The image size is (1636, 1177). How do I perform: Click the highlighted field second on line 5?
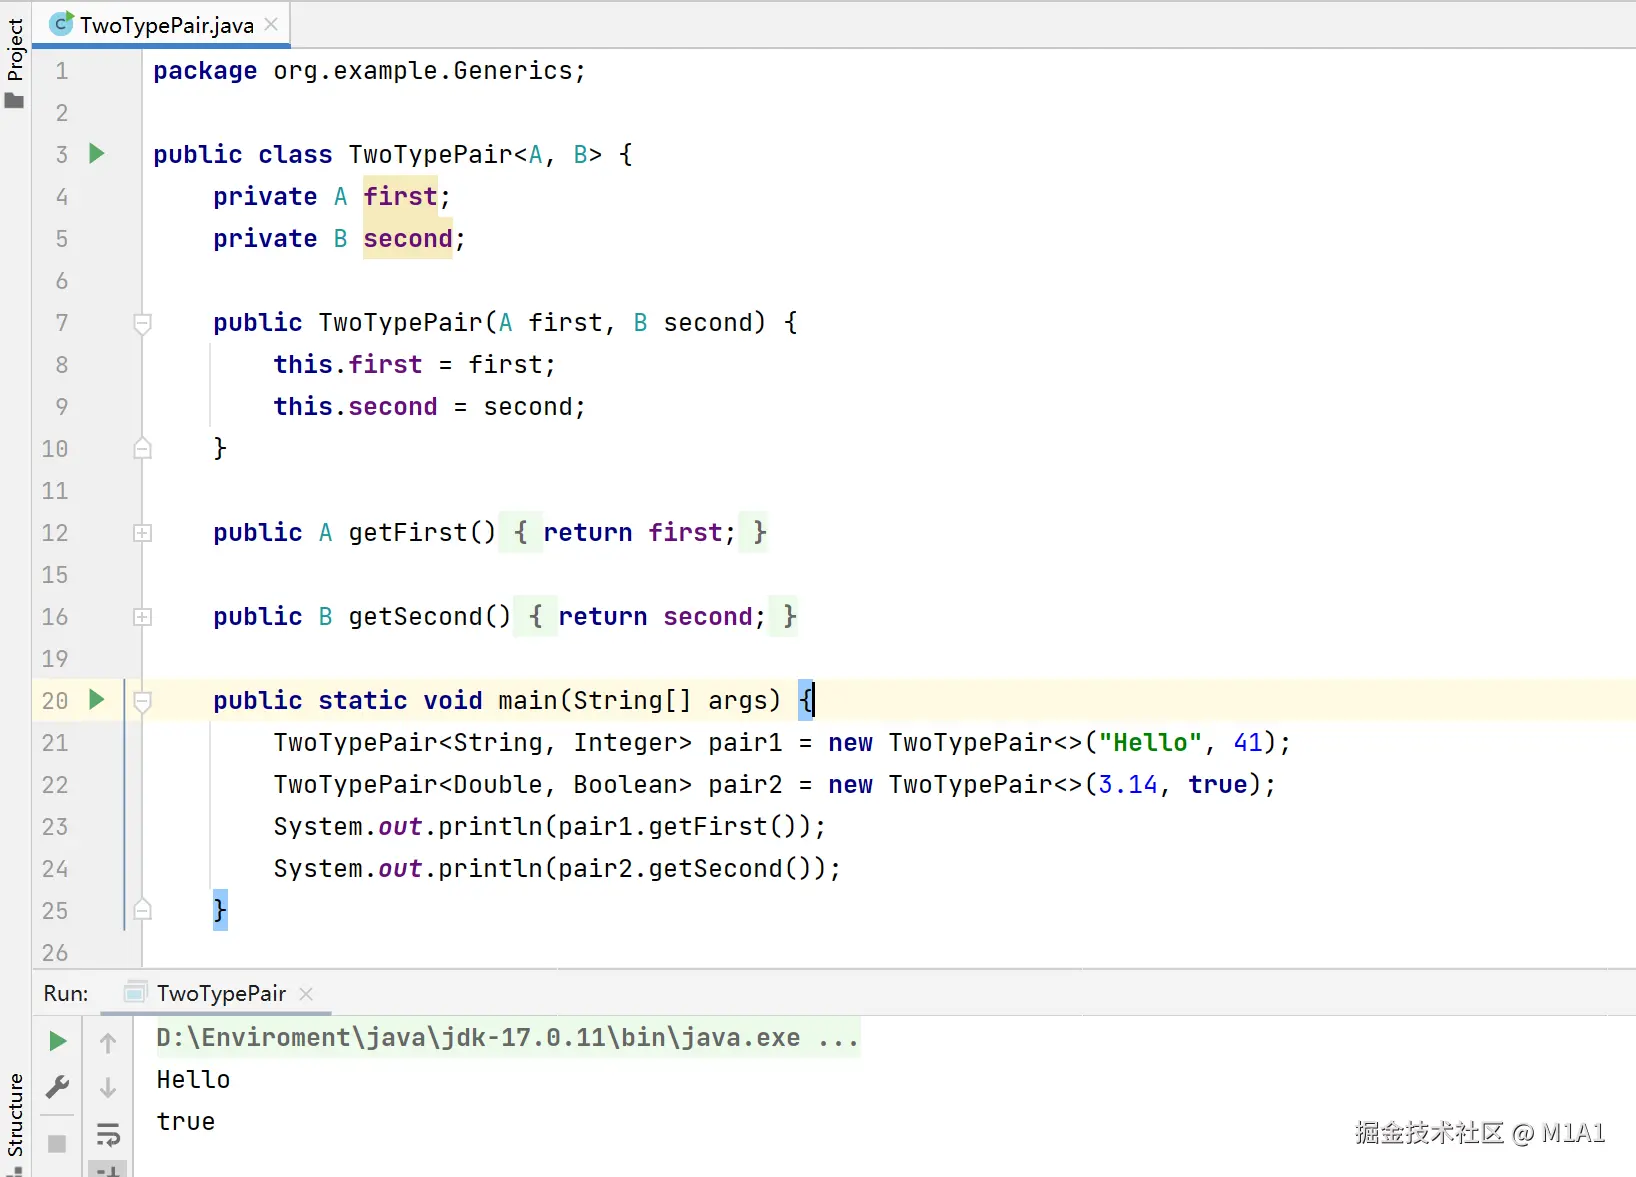(408, 239)
